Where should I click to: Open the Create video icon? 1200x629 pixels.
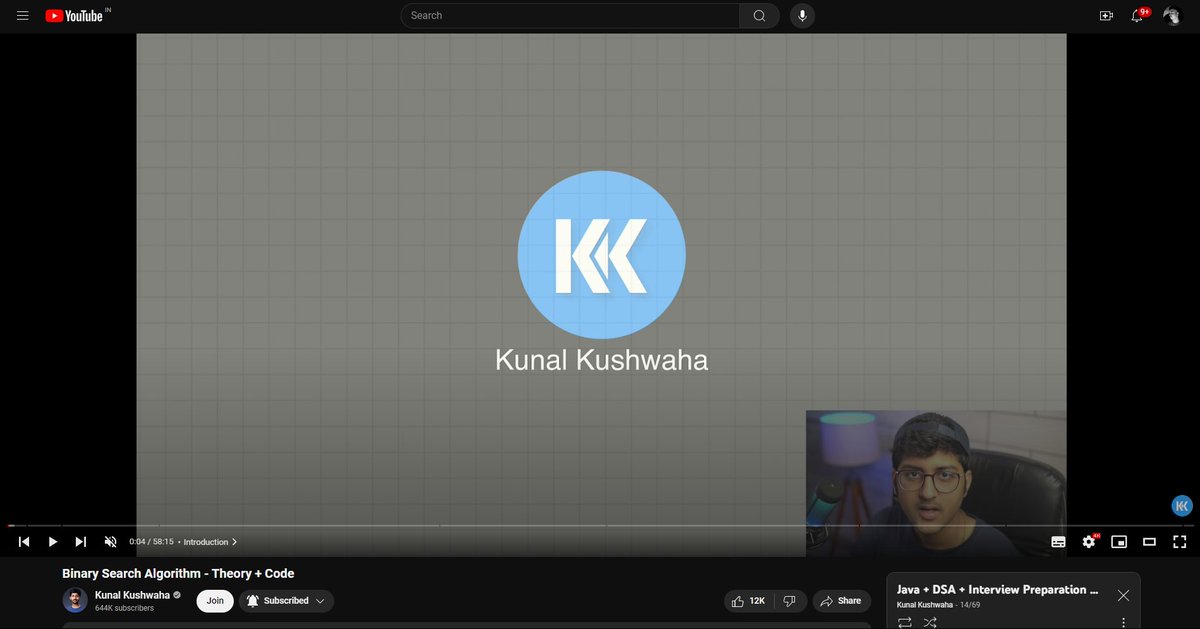pyautogui.click(x=1106, y=16)
